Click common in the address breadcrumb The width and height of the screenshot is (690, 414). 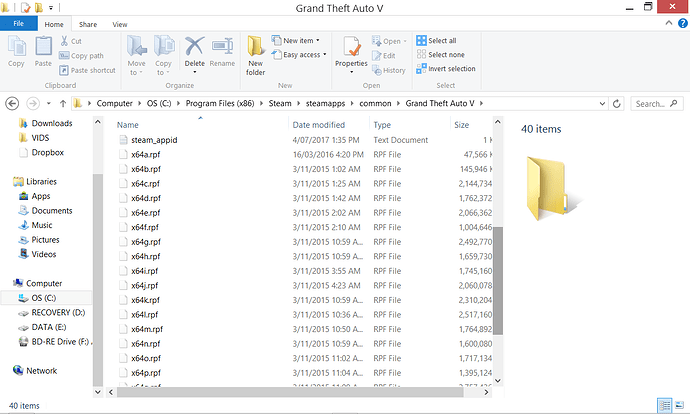[375, 103]
